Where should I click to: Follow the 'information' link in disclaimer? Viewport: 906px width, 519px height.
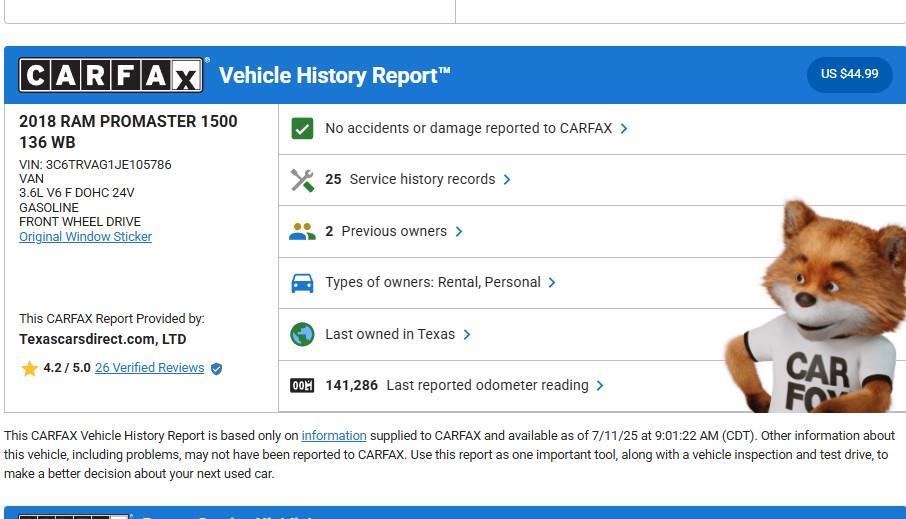point(333,436)
